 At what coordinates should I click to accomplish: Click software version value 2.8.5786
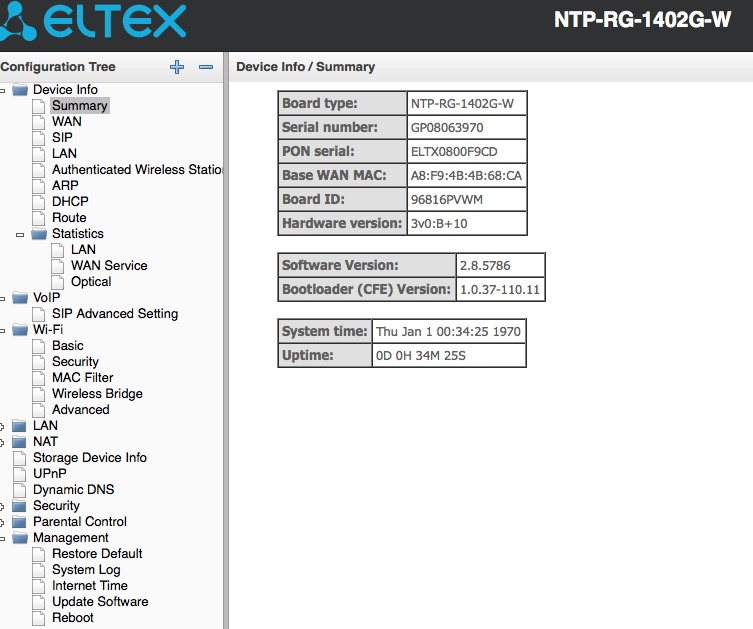click(485, 266)
